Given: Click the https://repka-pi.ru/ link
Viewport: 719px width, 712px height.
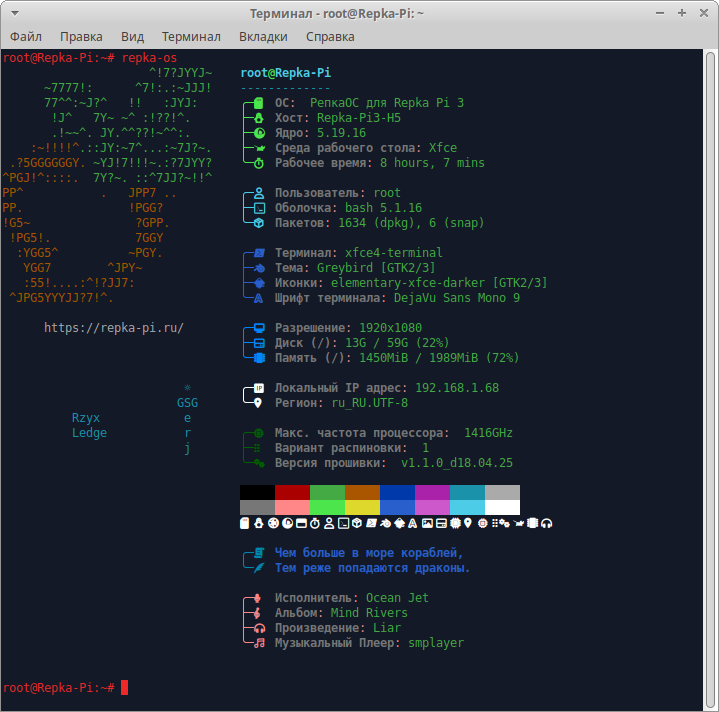Looking at the screenshot, I should coord(114,328).
